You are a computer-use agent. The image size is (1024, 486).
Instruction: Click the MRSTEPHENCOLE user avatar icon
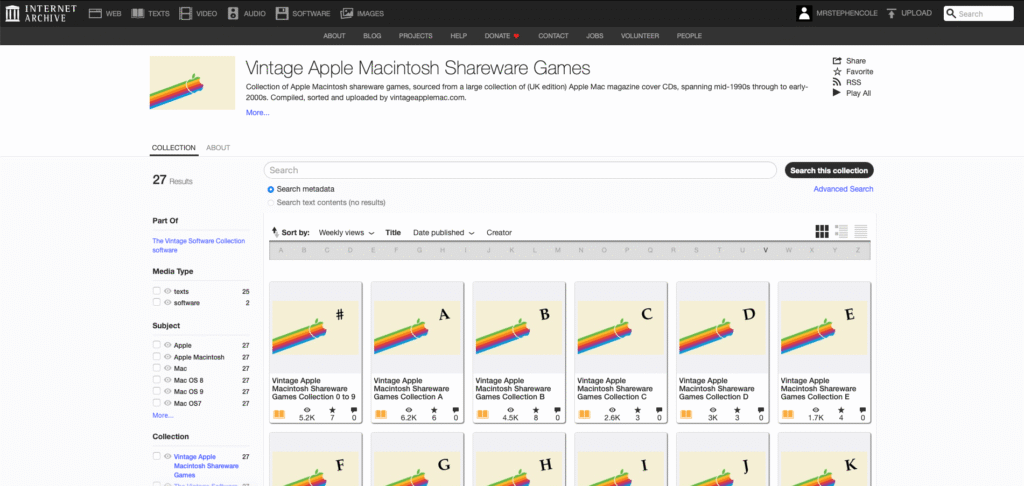coord(804,13)
